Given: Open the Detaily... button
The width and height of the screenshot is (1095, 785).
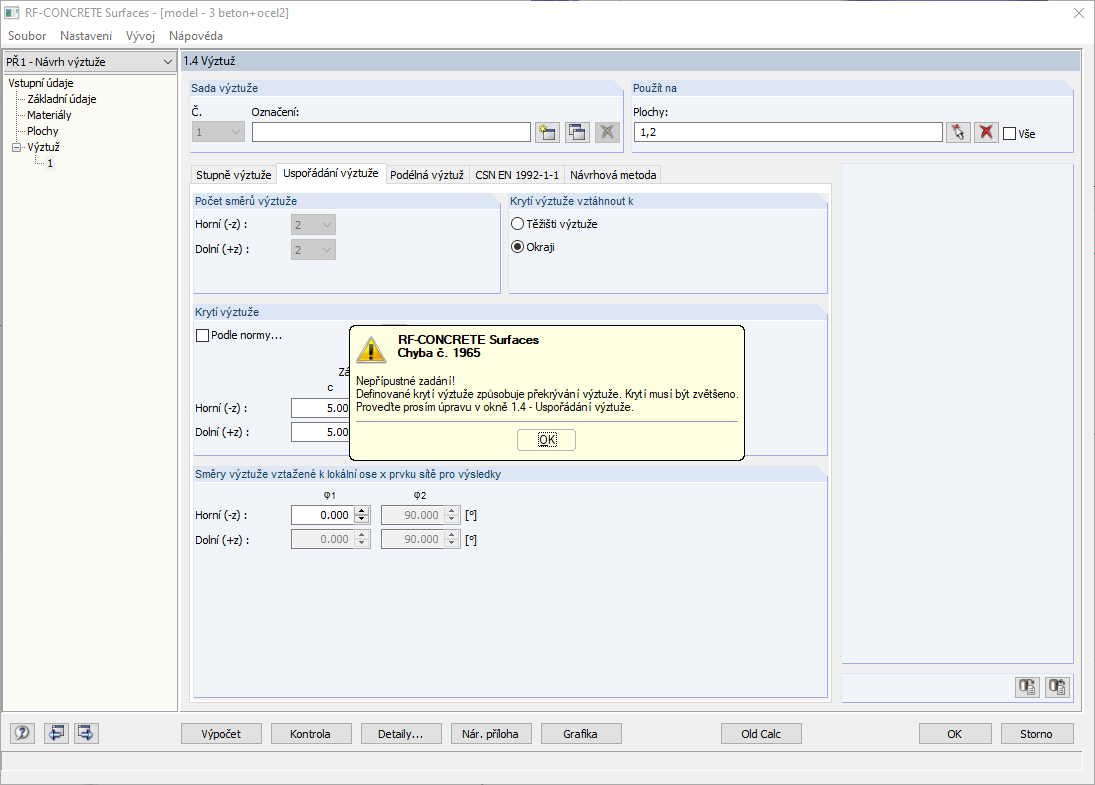Looking at the screenshot, I should 401,734.
